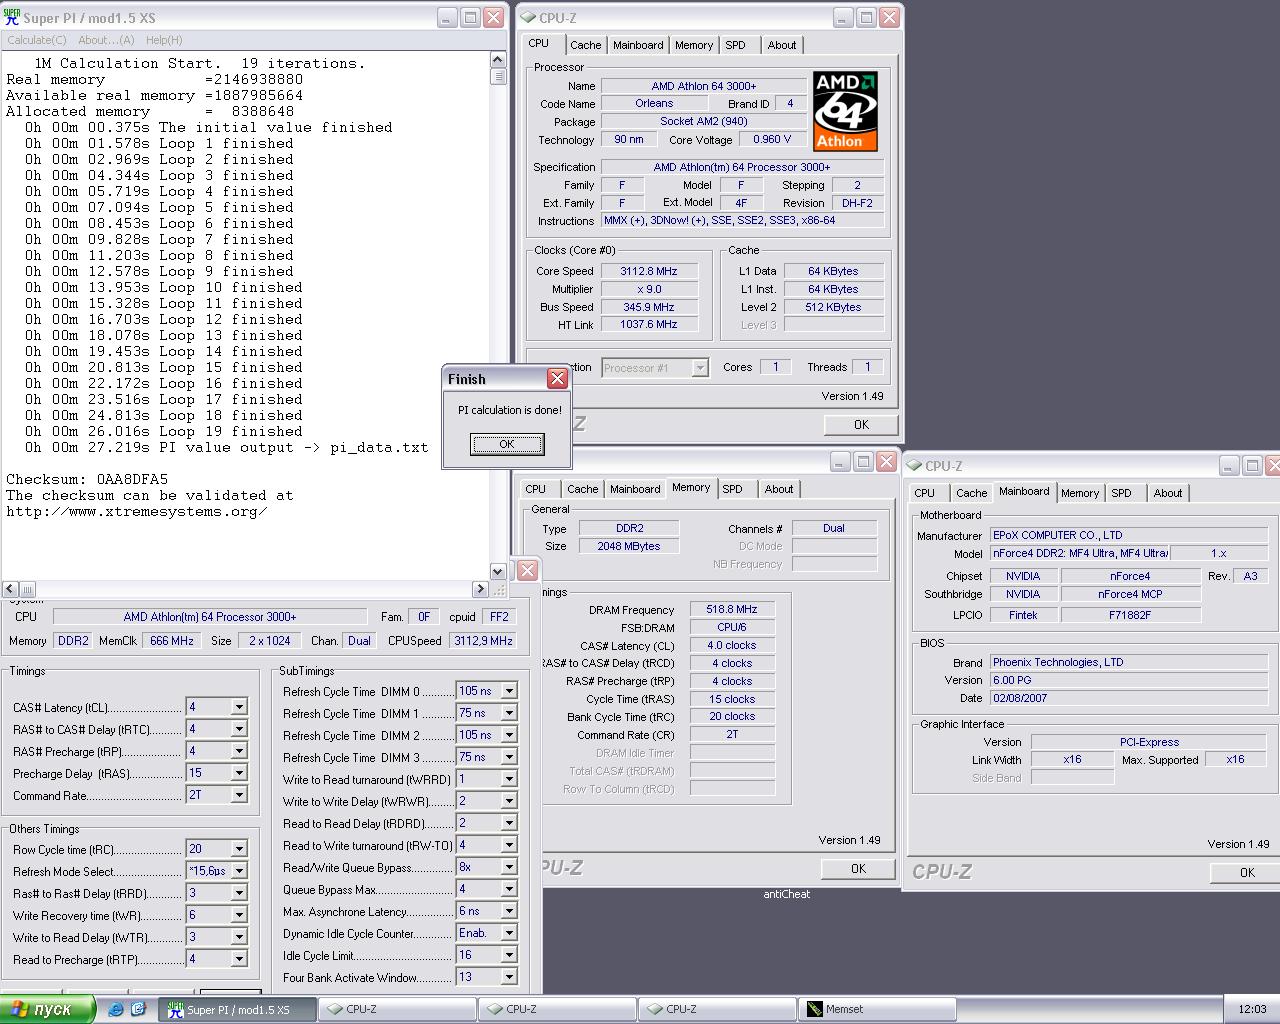This screenshot has height=1024, width=1280.
Task: Switch to Memory tab in top CPU-Z window
Action: (694, 45)
